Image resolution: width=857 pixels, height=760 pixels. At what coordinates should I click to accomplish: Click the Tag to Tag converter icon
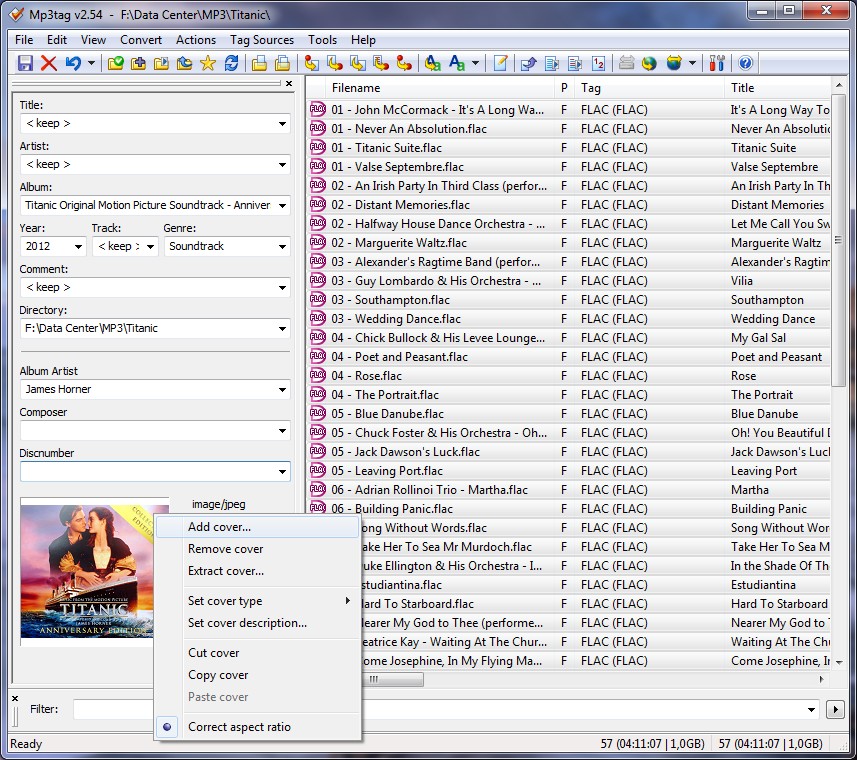404,63
